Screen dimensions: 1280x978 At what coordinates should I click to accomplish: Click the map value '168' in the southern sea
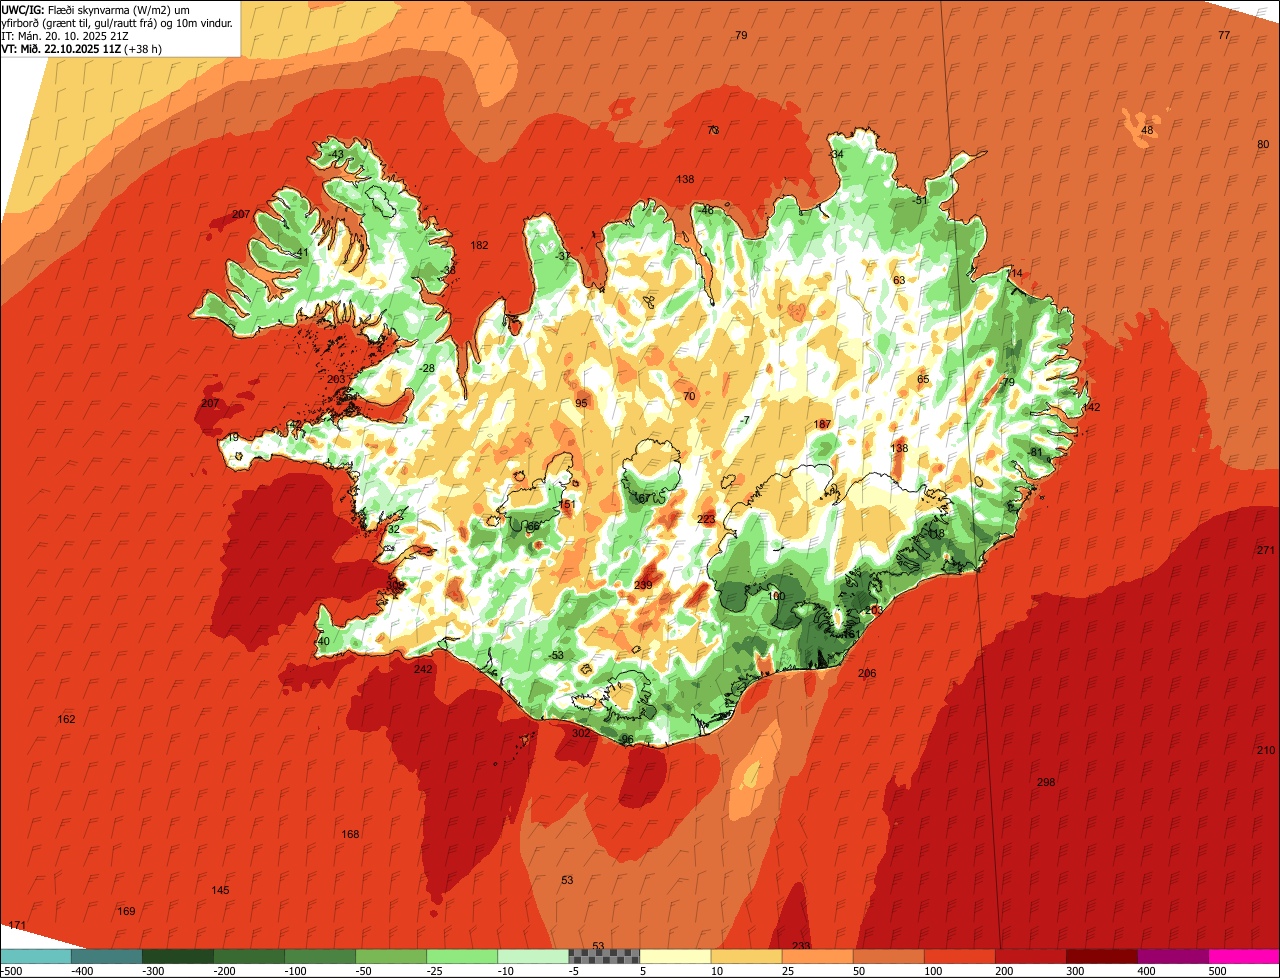click(x=350, y=834)
